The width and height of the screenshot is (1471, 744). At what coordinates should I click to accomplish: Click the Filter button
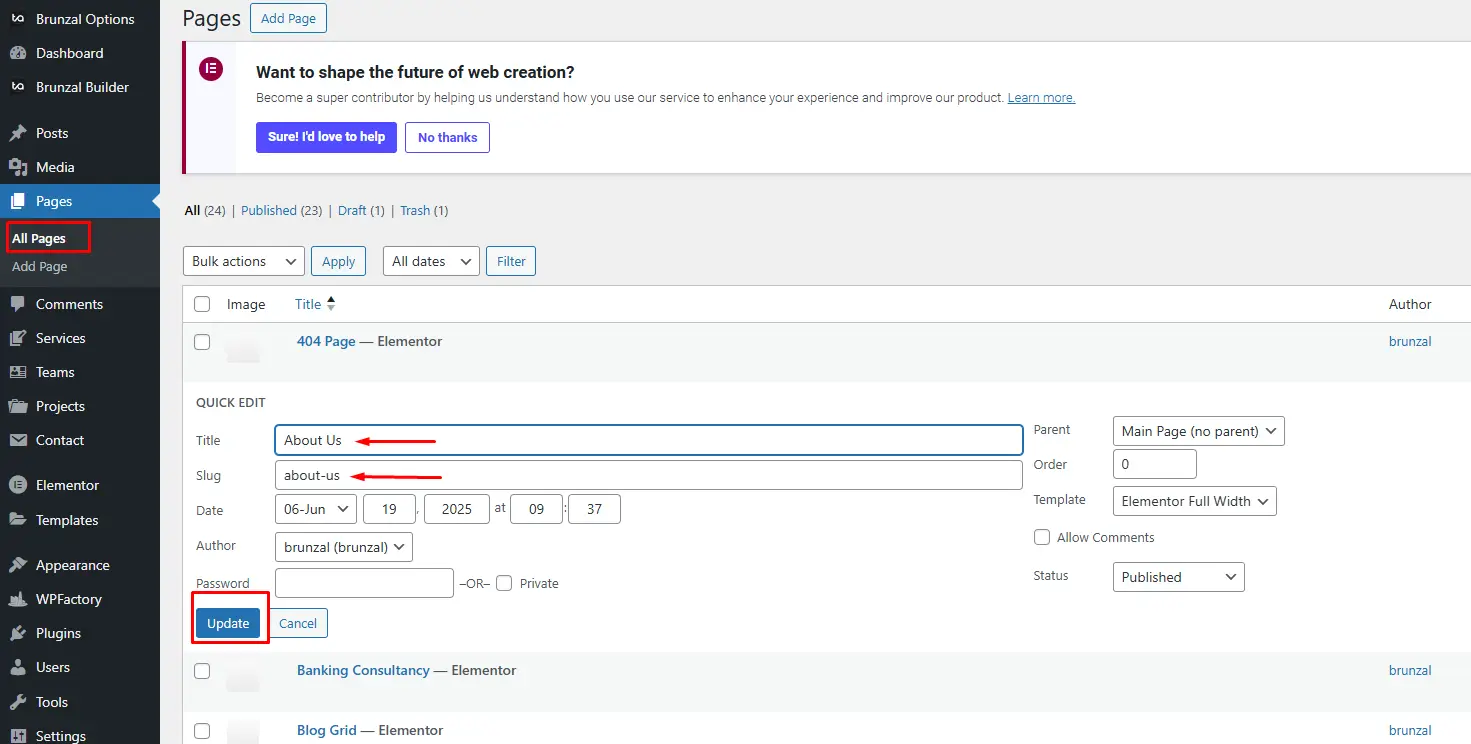tap(511, 261)
